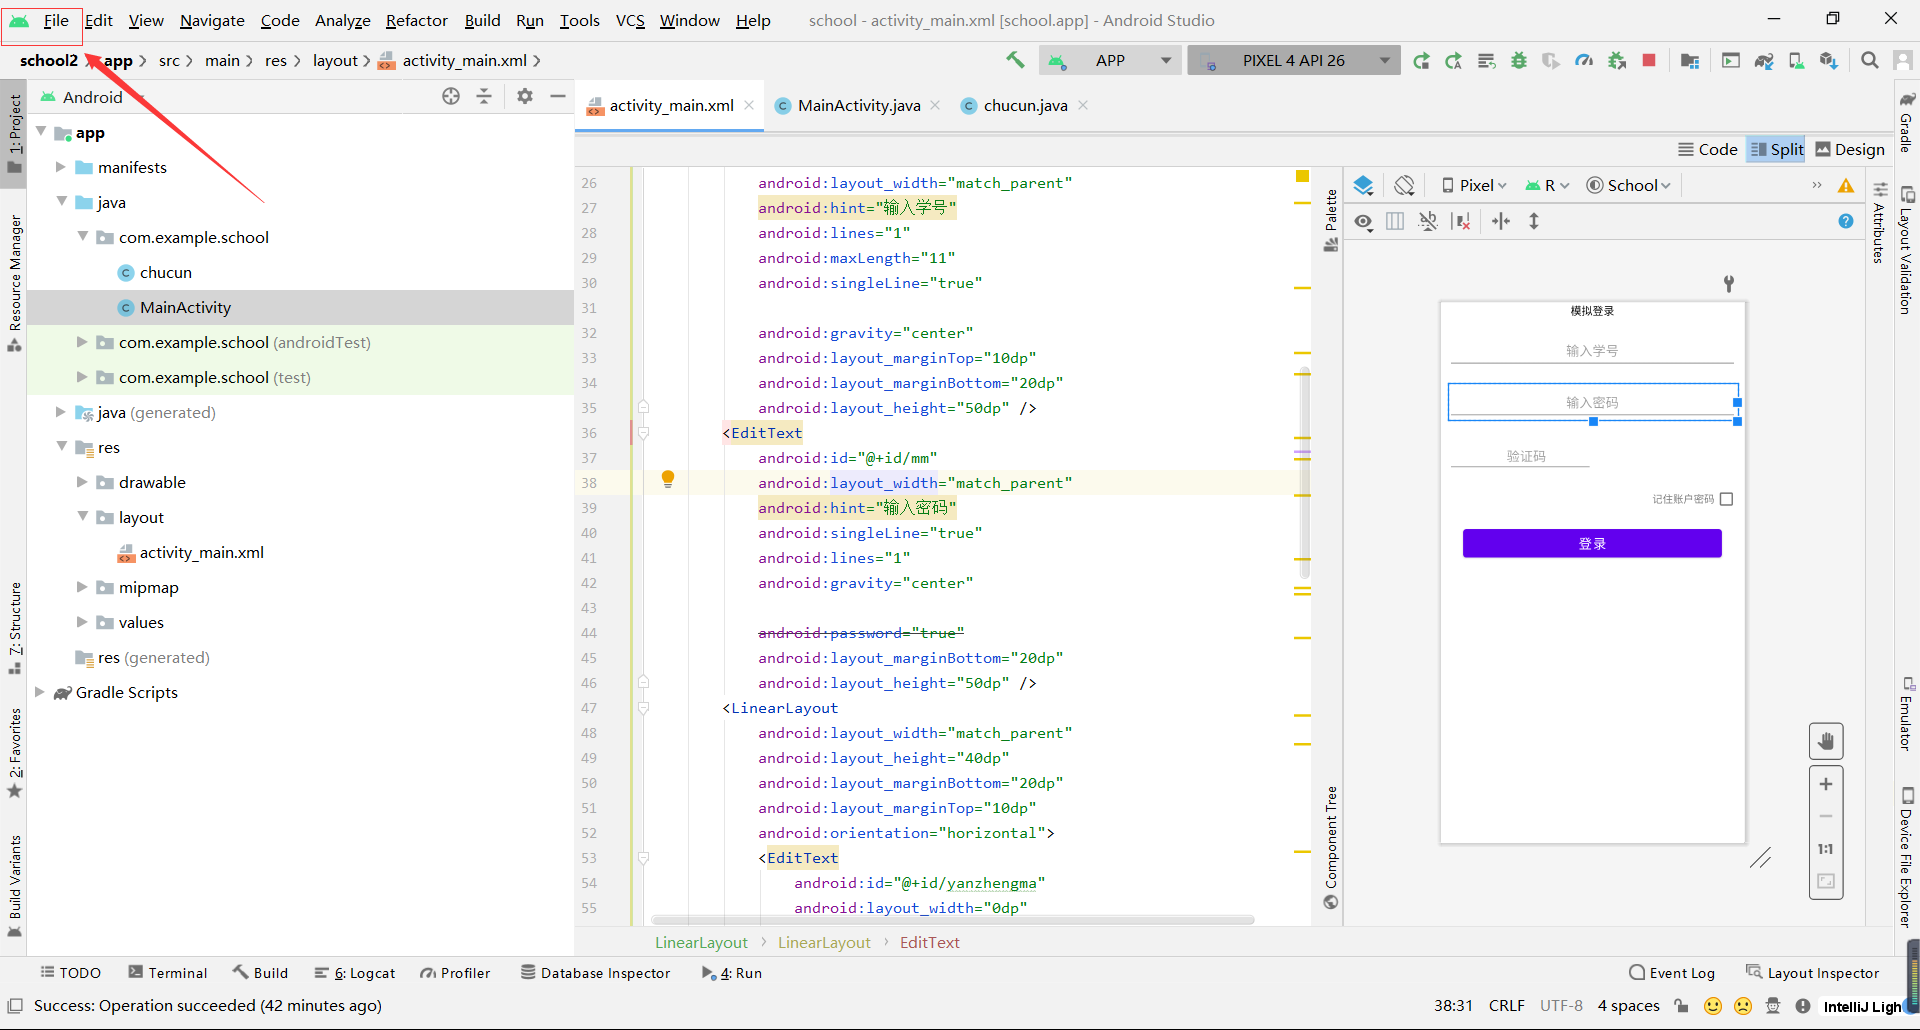Click the Debug app bug icon
The image size is (1920, 1030).
[1519, 61]
